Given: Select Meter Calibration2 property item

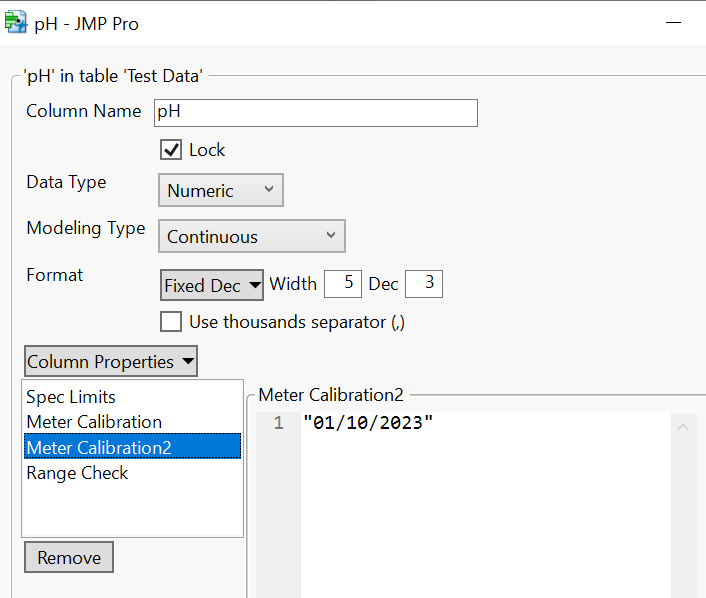Looking at the screenshot, I should pos(99,447).
